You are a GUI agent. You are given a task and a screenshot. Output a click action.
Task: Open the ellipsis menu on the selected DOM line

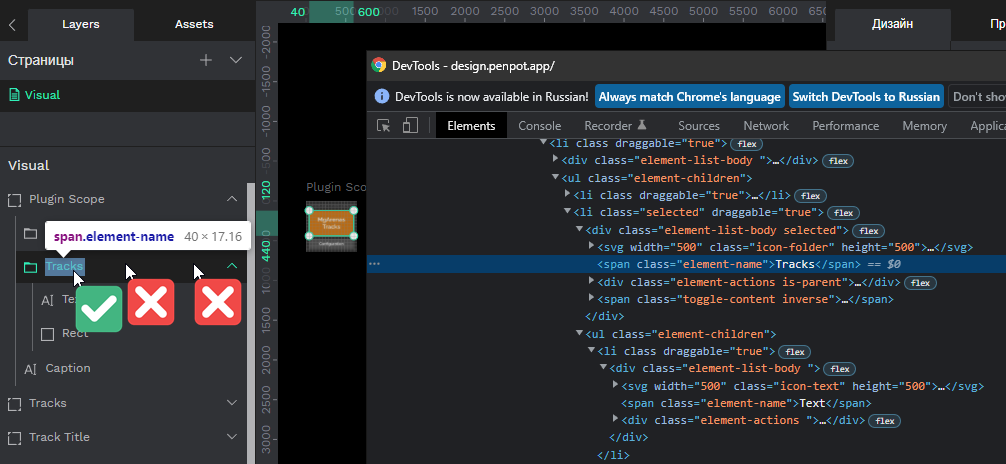click(x=375, y=264)
